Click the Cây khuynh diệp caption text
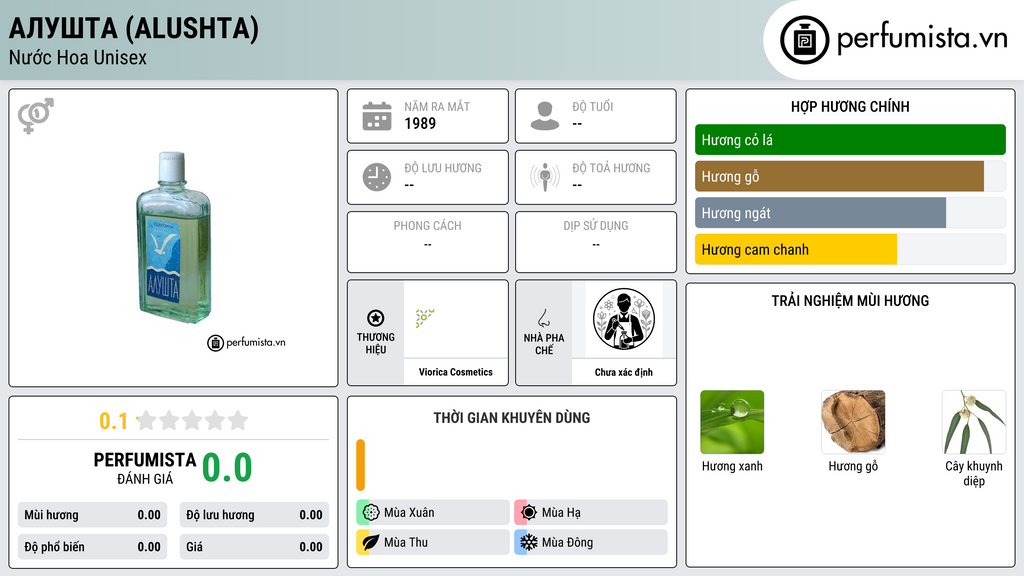Viewport: 1024px width, 576px height. [974, 473]
